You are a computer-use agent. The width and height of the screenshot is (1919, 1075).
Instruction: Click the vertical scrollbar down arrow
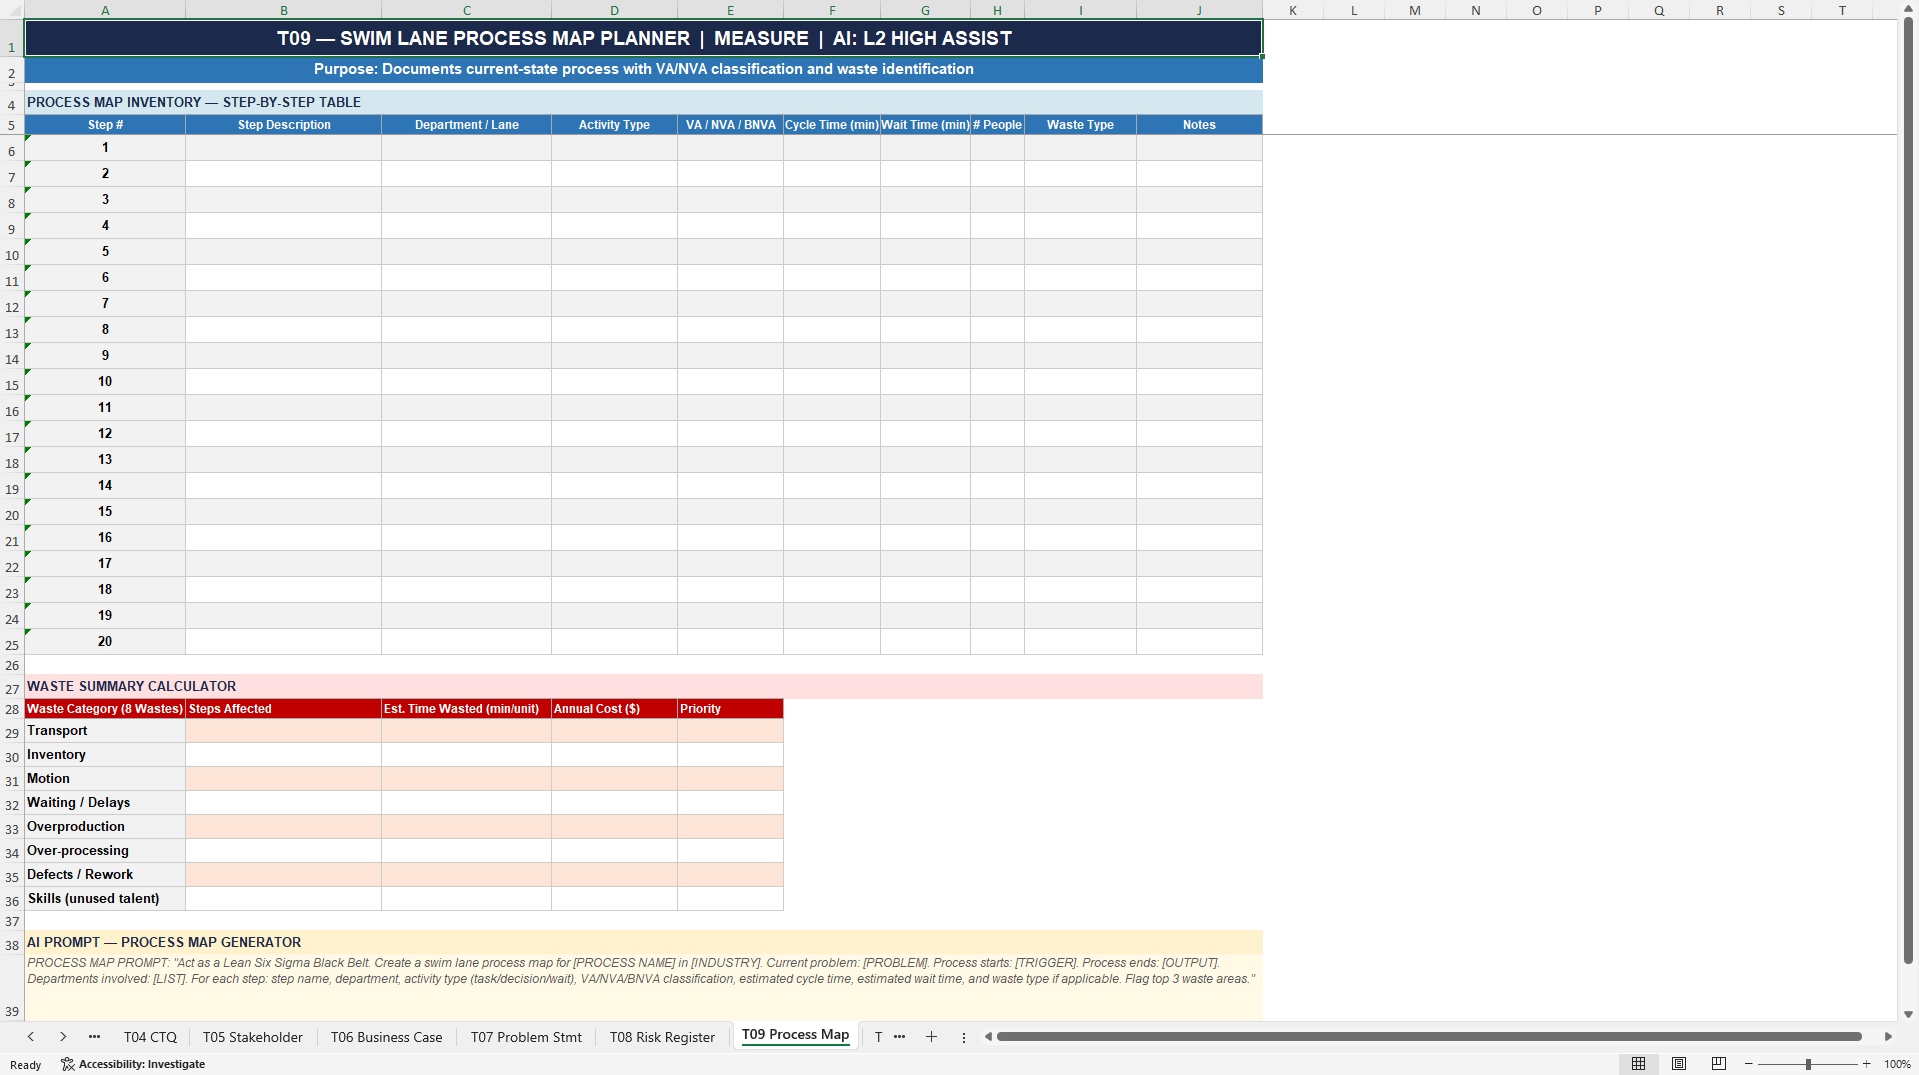coord(1908,1014)
